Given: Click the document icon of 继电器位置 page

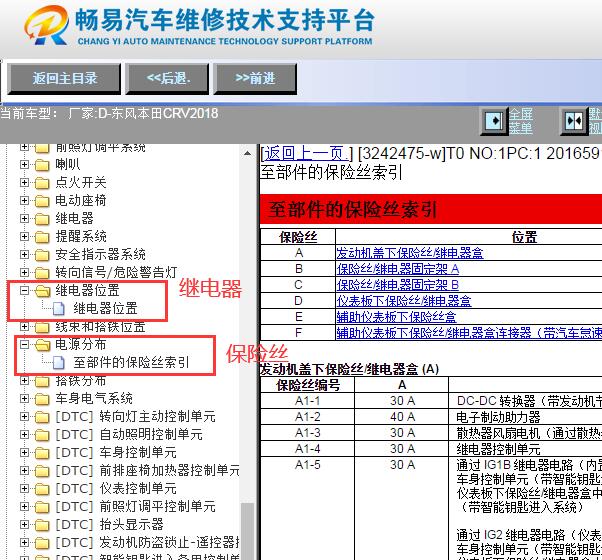Looking at the screenshot, I should pyautogui.click(x=58, y=309).
